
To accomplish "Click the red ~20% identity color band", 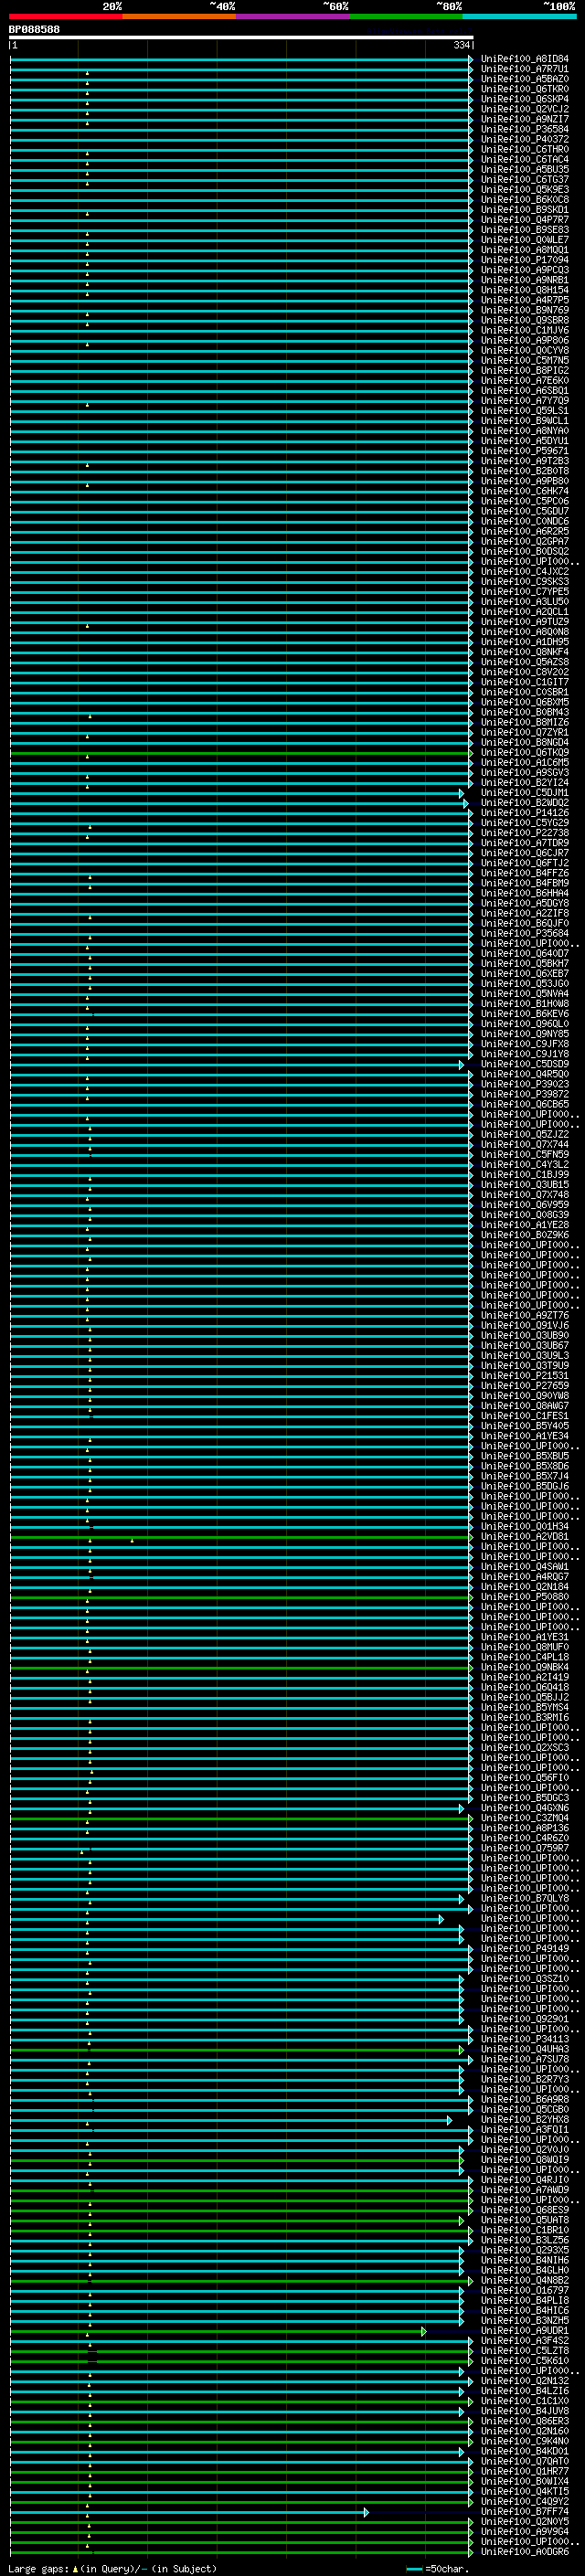I will coord(66,16).
